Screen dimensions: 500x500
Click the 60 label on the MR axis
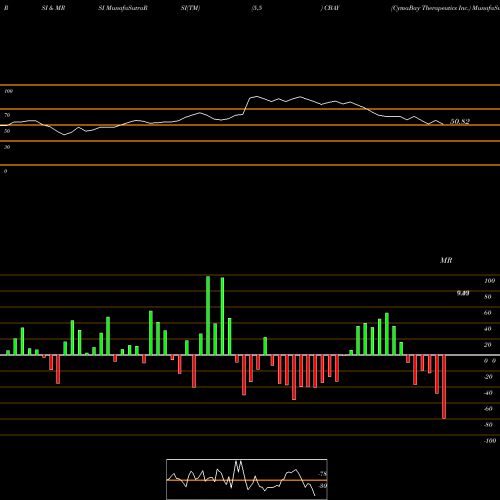488,313
